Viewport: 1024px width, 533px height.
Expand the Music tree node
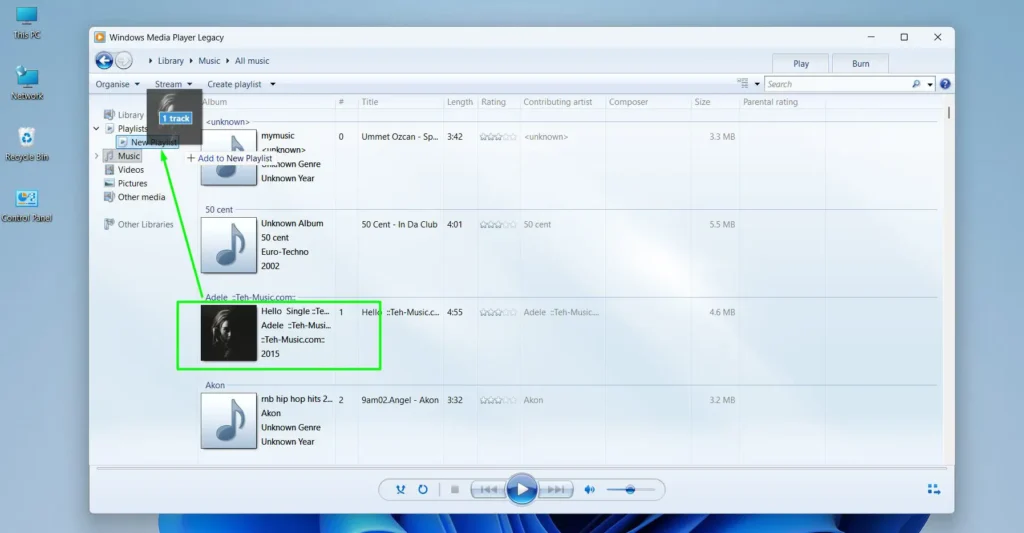(97, 156)
